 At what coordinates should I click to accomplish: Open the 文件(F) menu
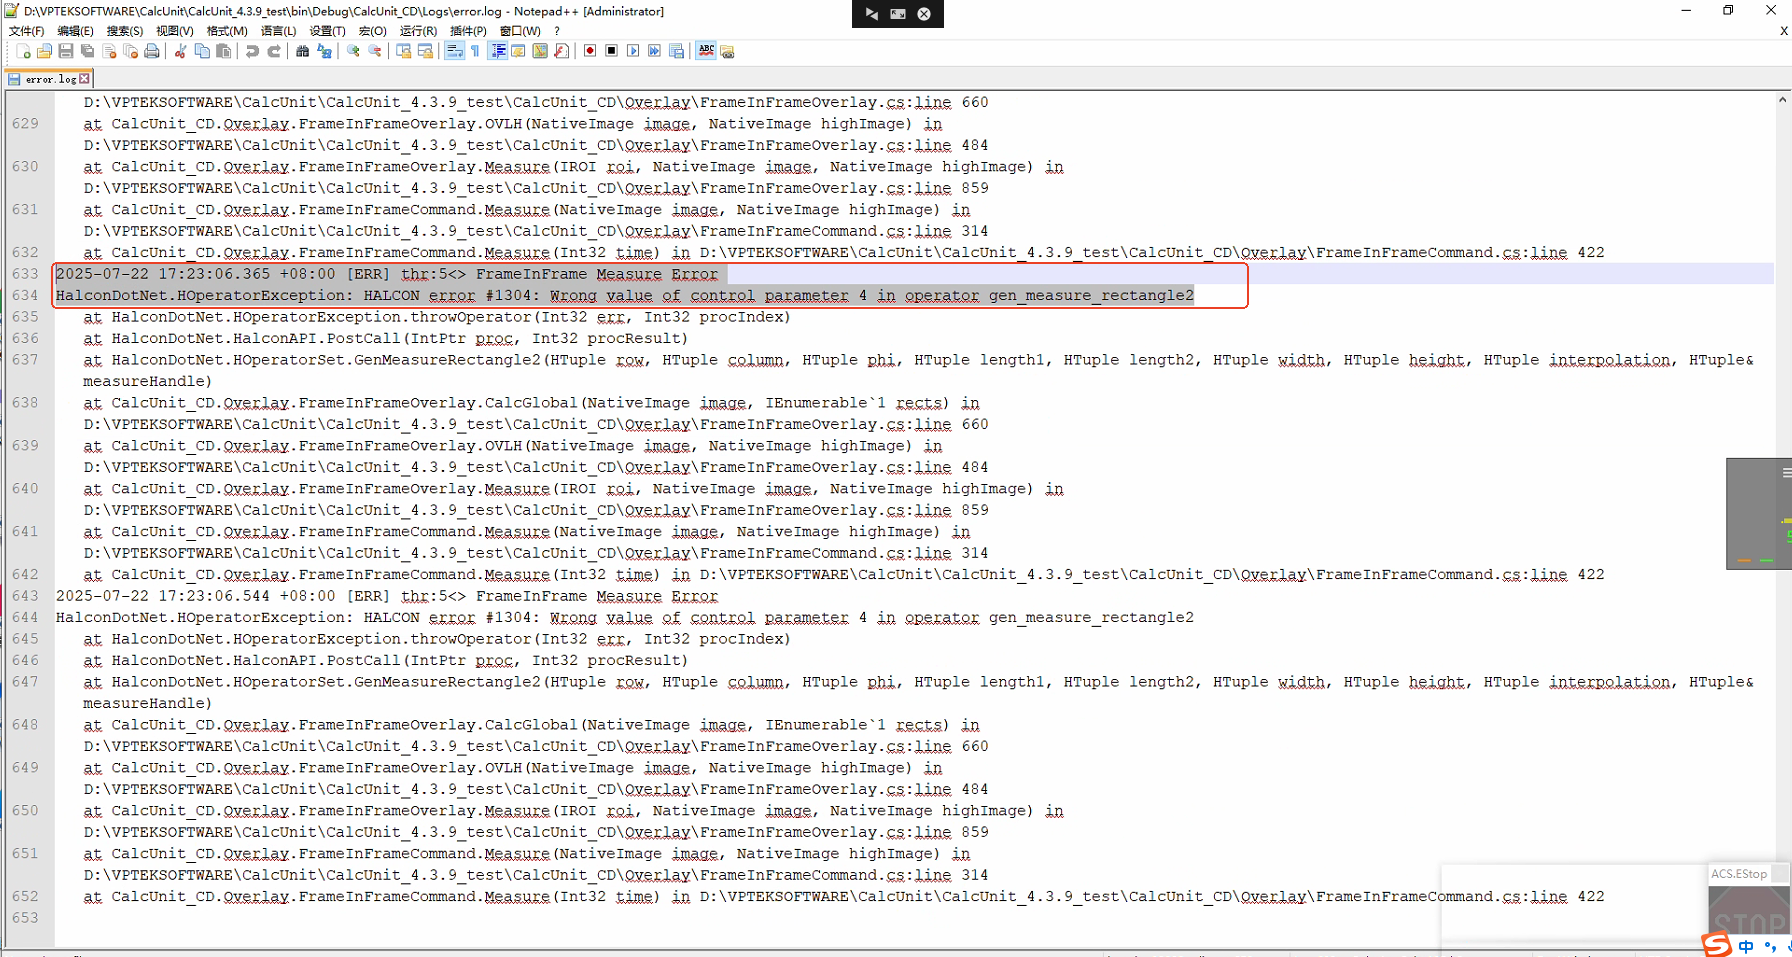pos(26,31)
